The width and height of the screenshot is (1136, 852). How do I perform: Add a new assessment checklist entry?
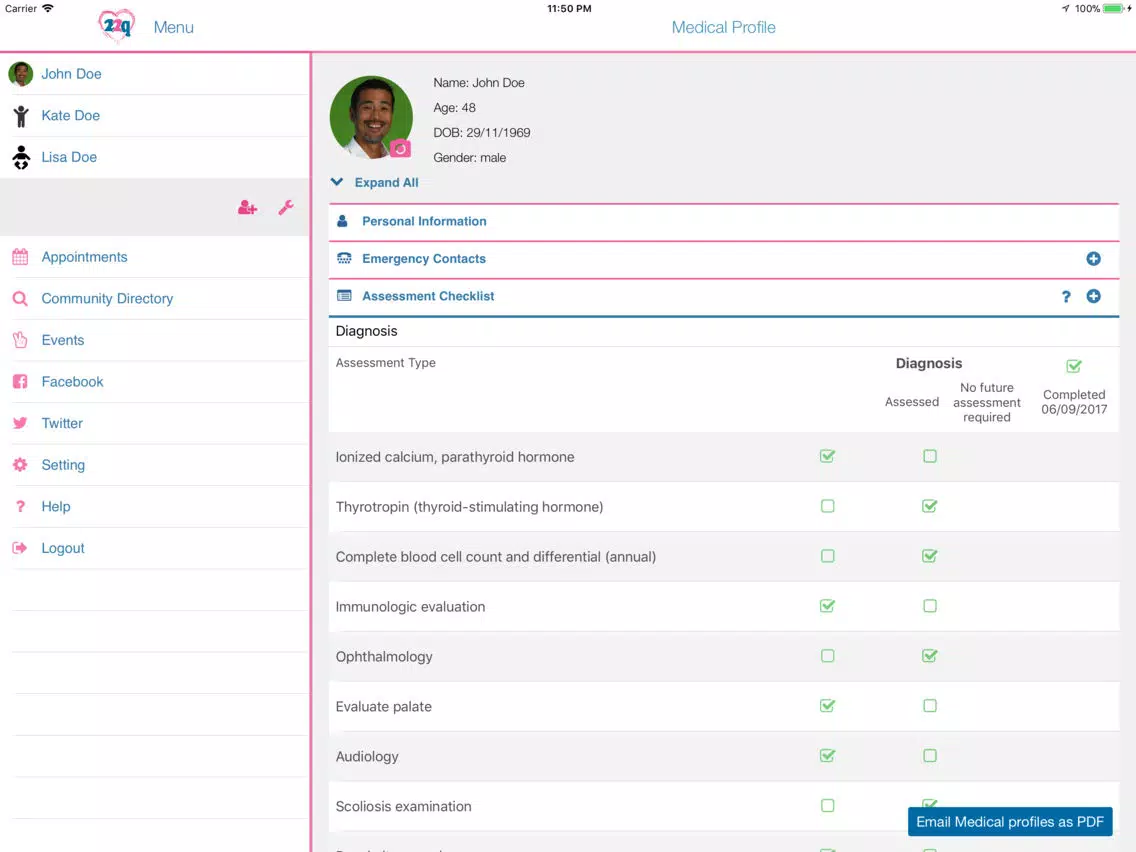pyautogui.click(x=1093, y=296)
